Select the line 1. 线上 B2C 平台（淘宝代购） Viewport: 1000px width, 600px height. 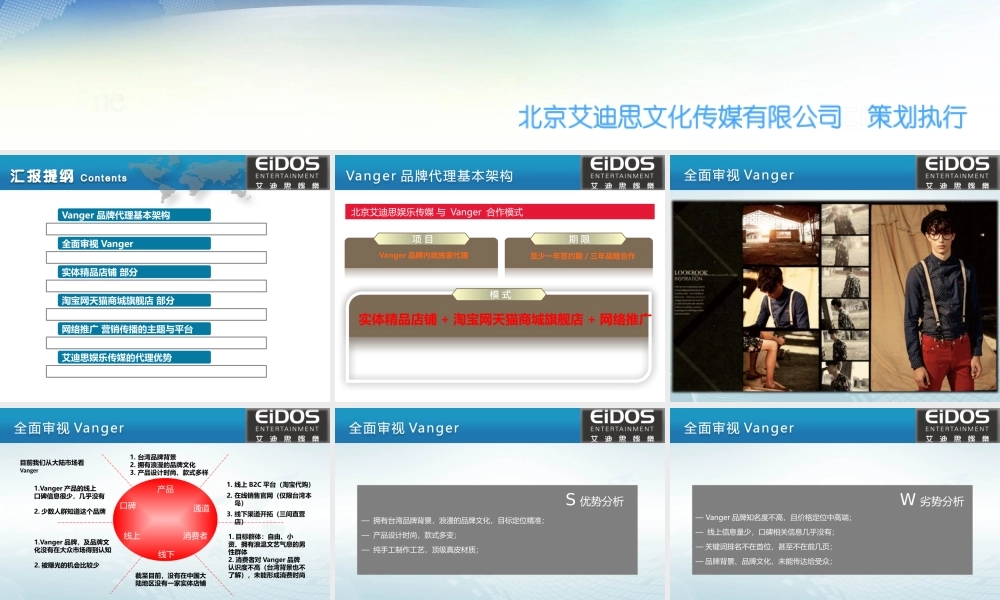coord(268,485)
